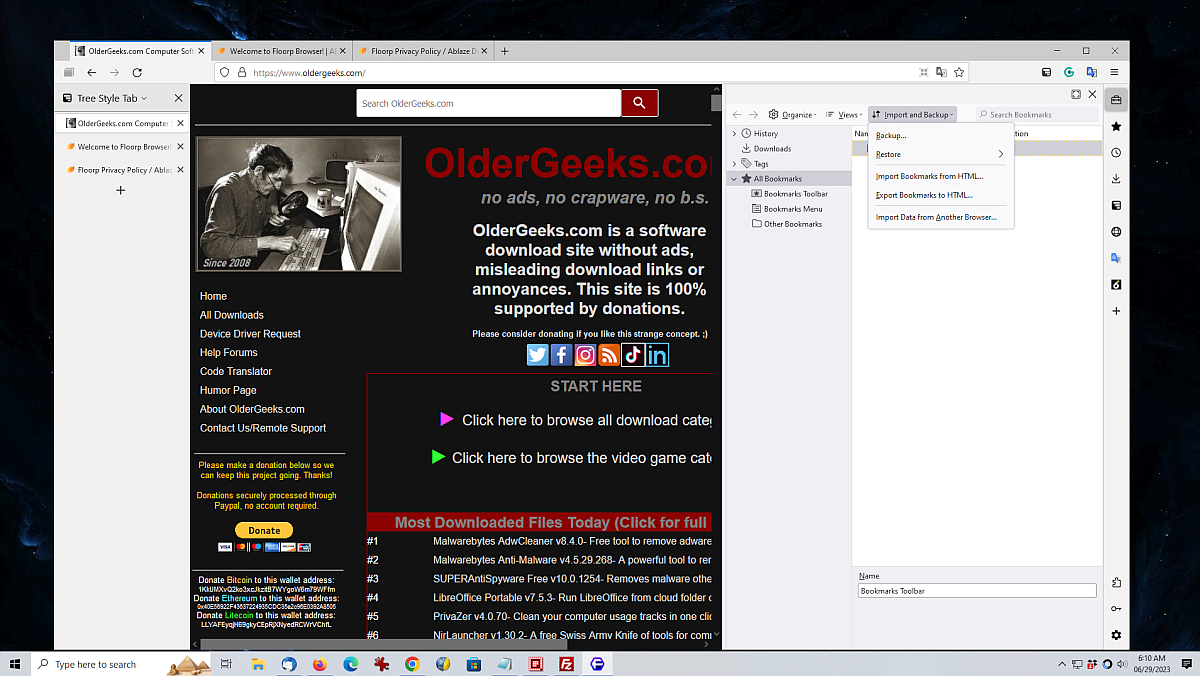Select Bookmarks Menu folder in library tree
1200x676 pixels.
793,209
